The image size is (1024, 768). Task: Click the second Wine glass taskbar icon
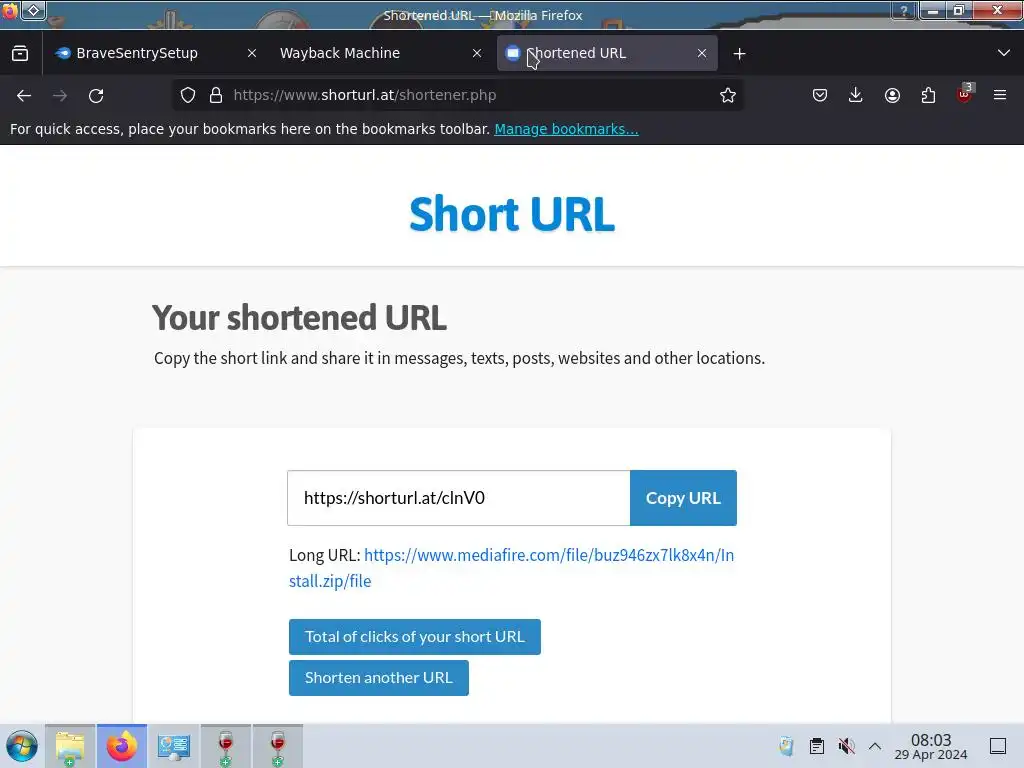pos(278,746)
